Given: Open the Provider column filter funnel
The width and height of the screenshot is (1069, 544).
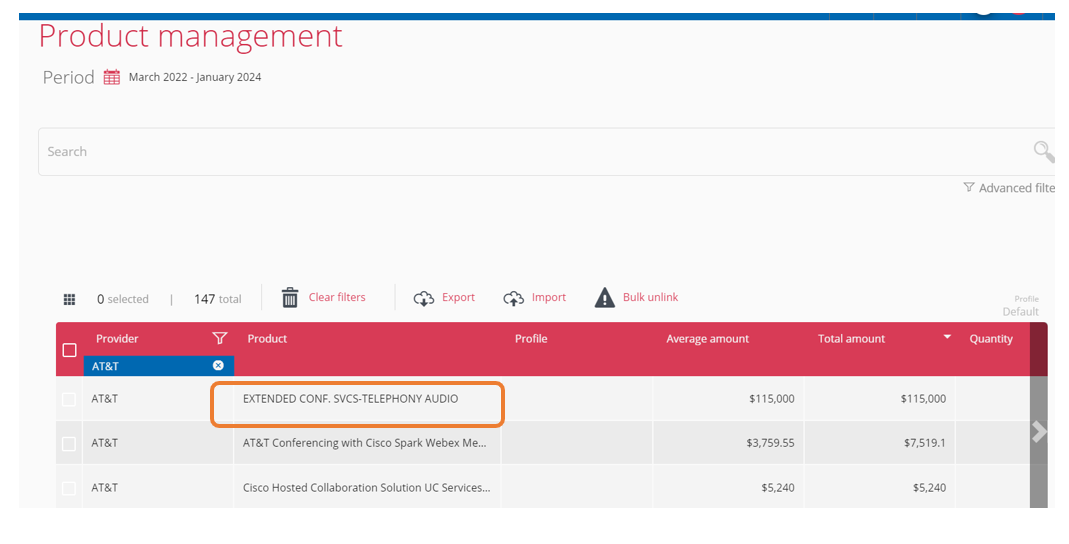Looking at the screenshot, I should tap(220, 338).
